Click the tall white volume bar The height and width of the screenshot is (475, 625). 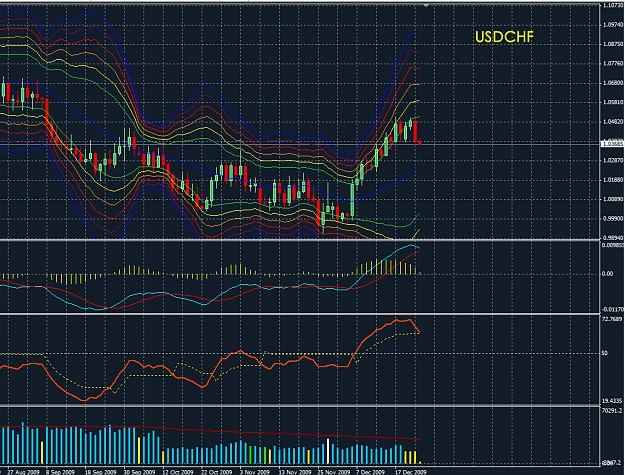(328, 451)
